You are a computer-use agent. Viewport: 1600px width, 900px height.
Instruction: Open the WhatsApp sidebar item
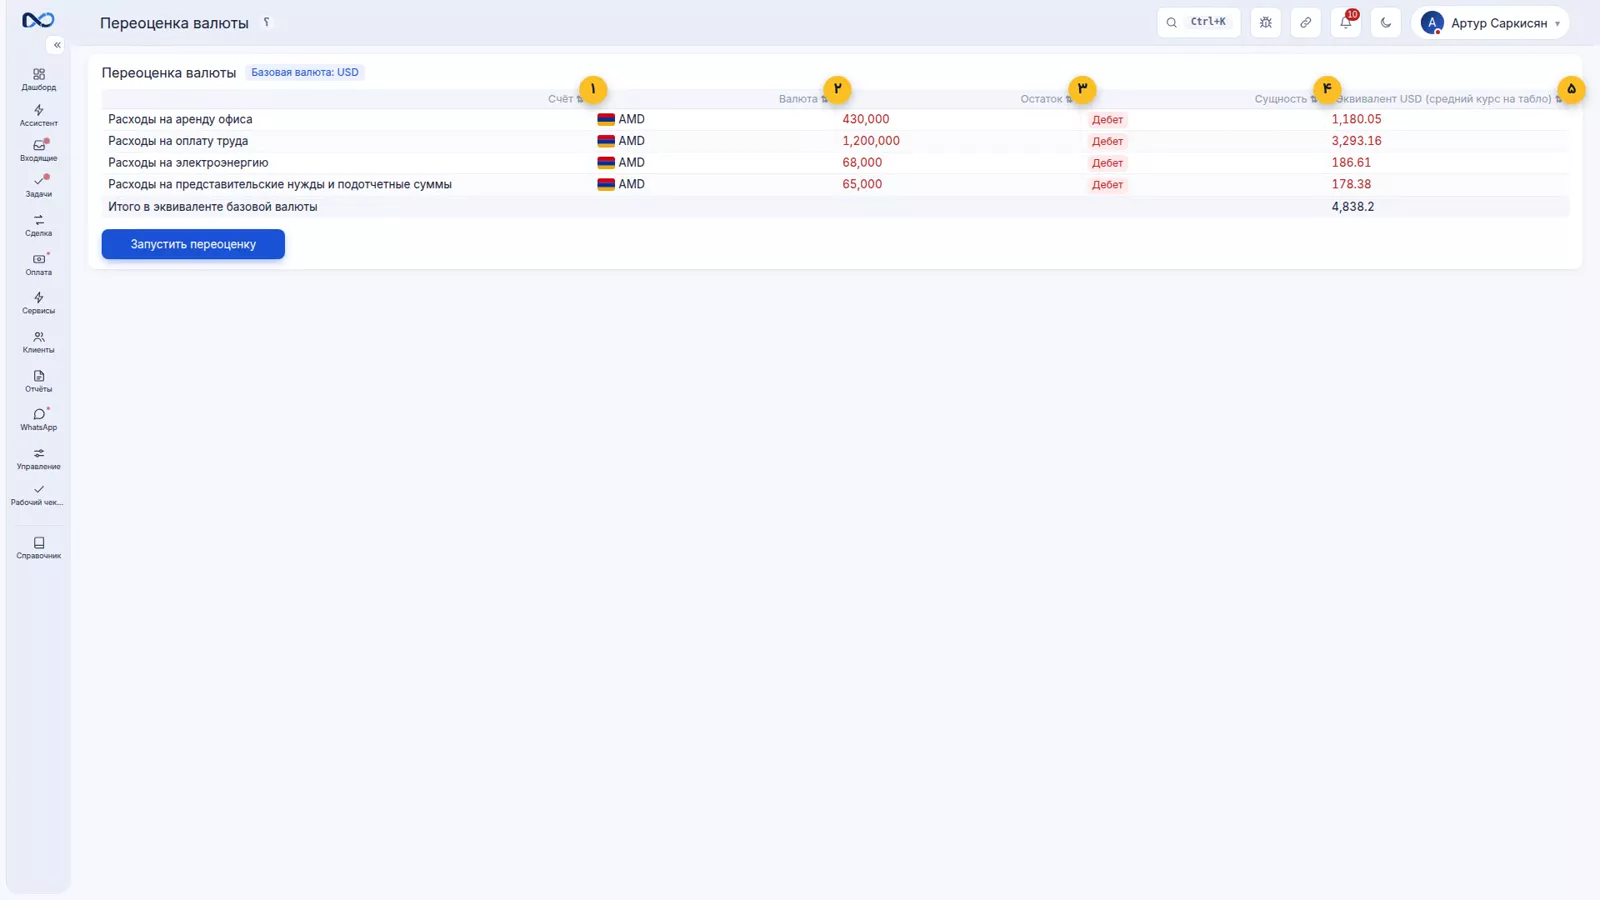(38, 419)
